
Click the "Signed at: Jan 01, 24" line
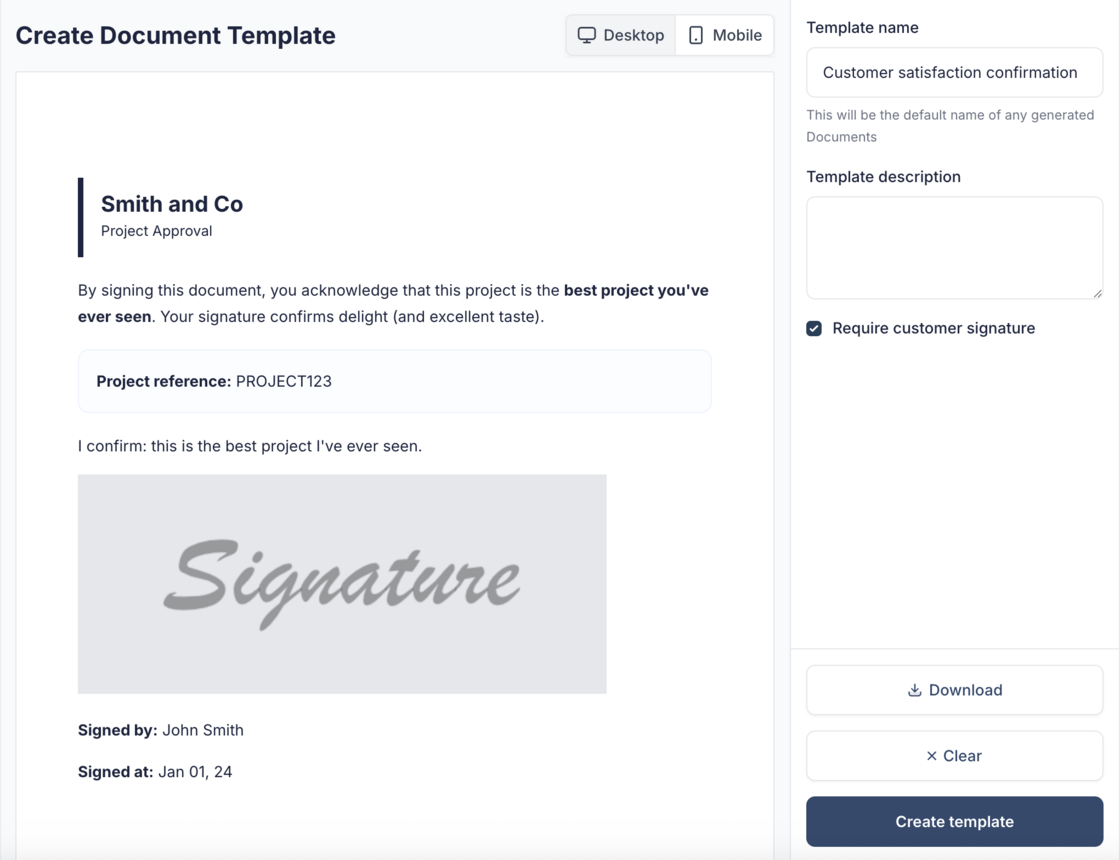155,772
